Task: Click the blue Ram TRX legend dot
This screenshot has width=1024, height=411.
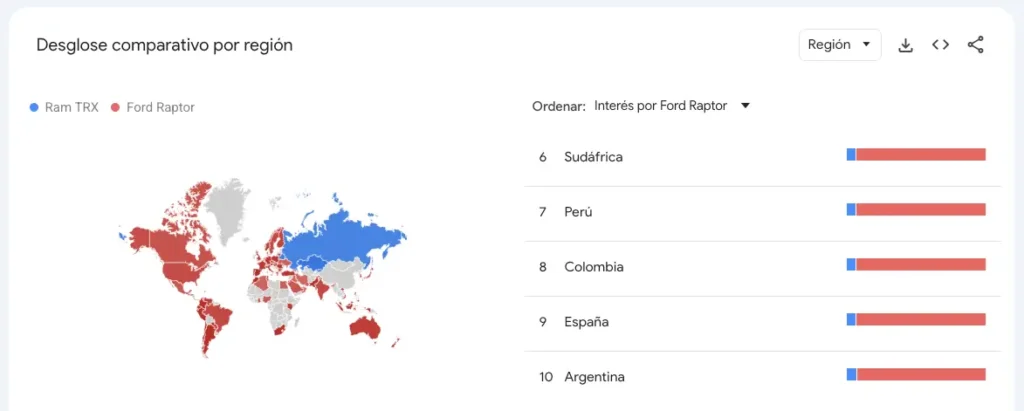Action: point(35,107)
